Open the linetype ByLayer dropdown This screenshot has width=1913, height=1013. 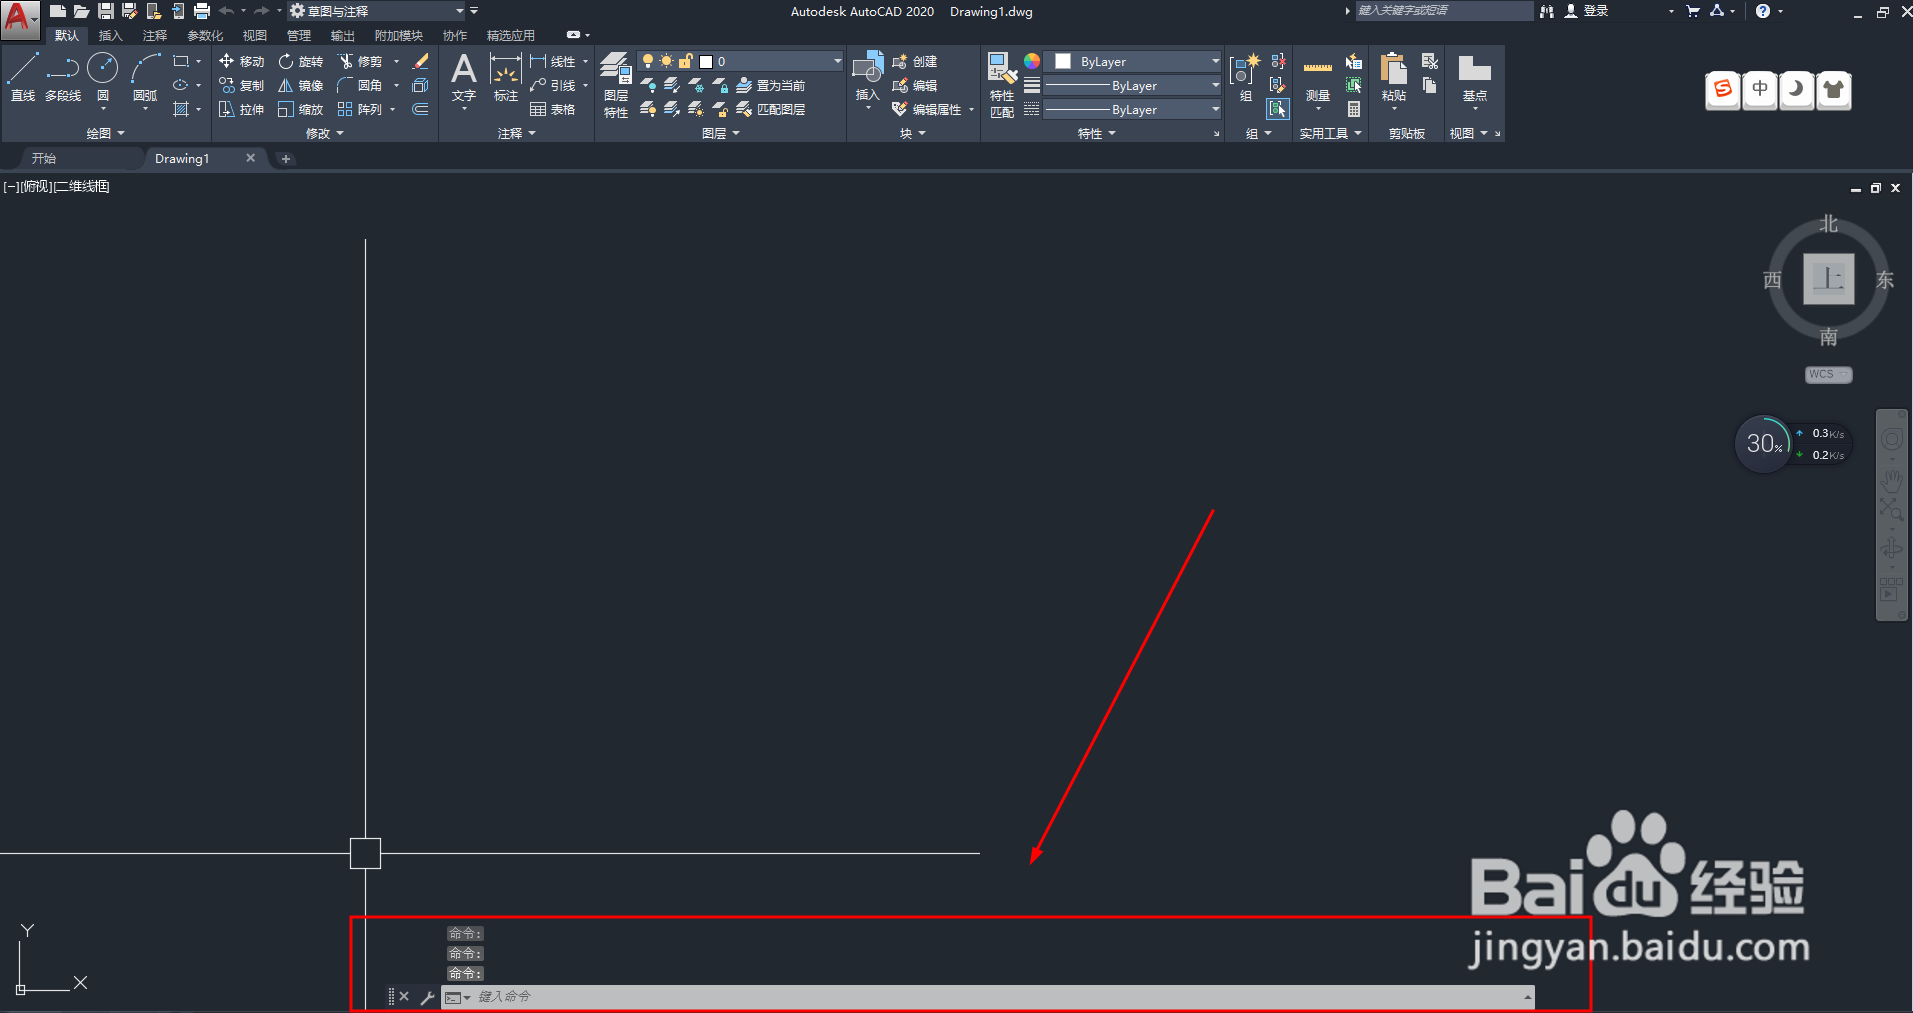[1133, 109]
